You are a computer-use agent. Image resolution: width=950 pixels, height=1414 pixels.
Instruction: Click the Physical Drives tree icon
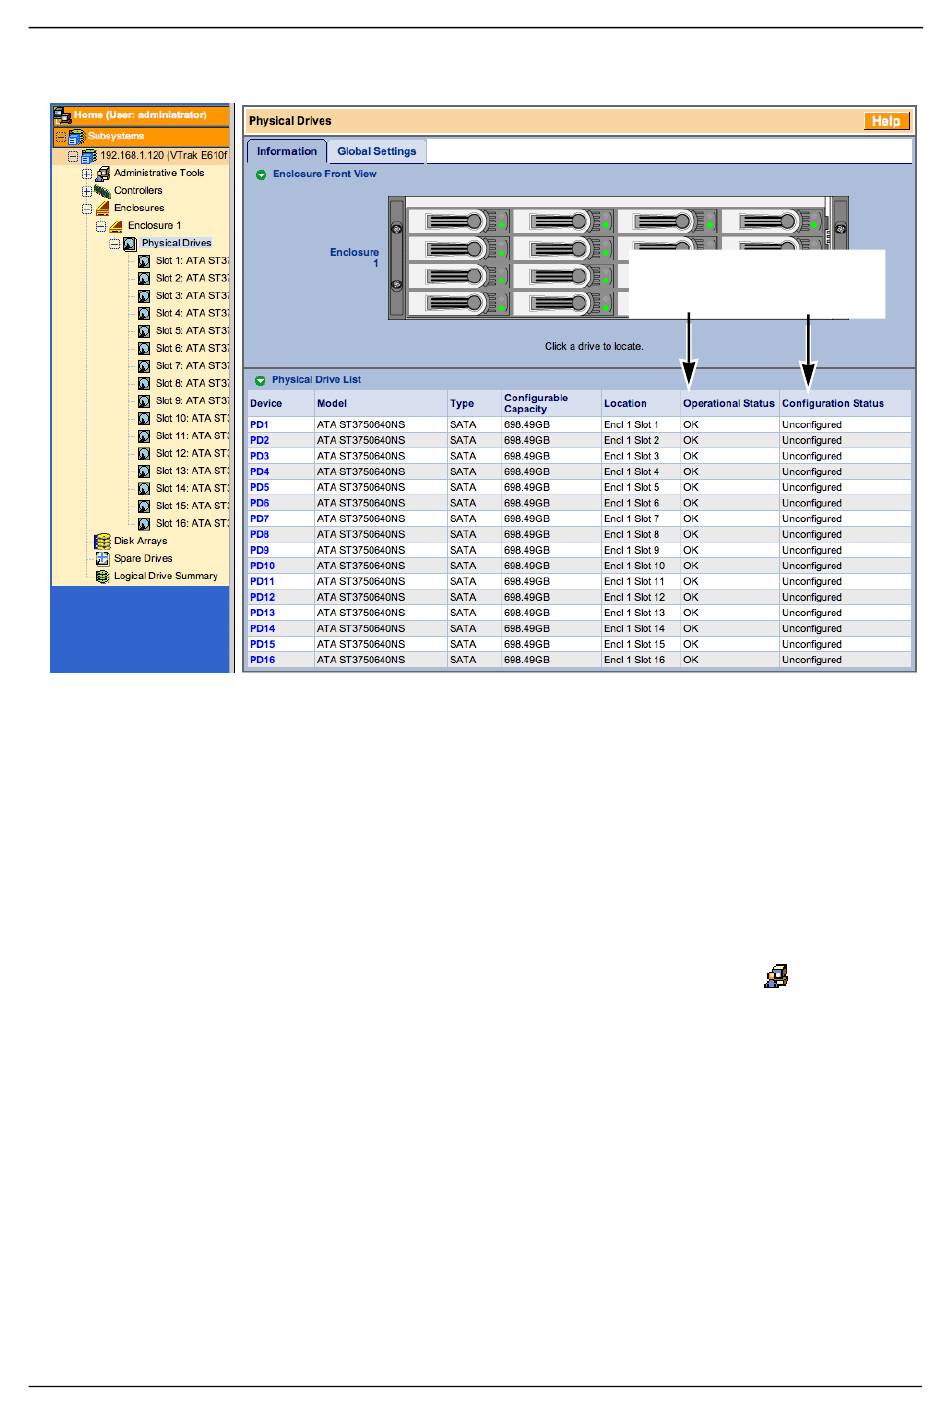[x=130, y=243]
